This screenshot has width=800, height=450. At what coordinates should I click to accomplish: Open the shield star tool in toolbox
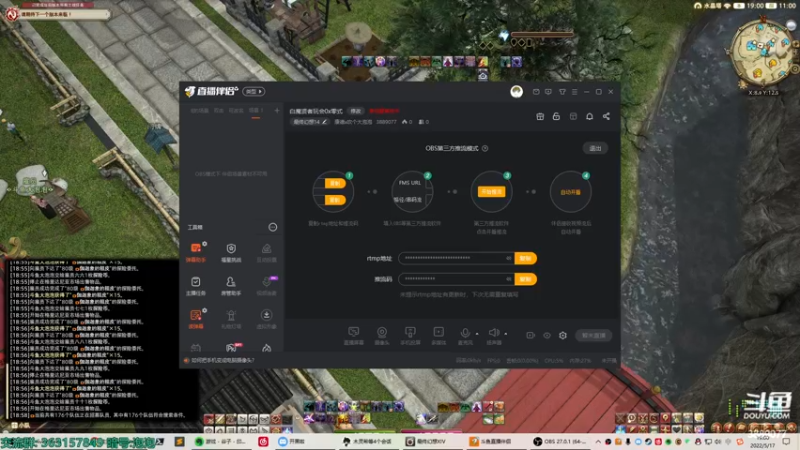point(231,252)
